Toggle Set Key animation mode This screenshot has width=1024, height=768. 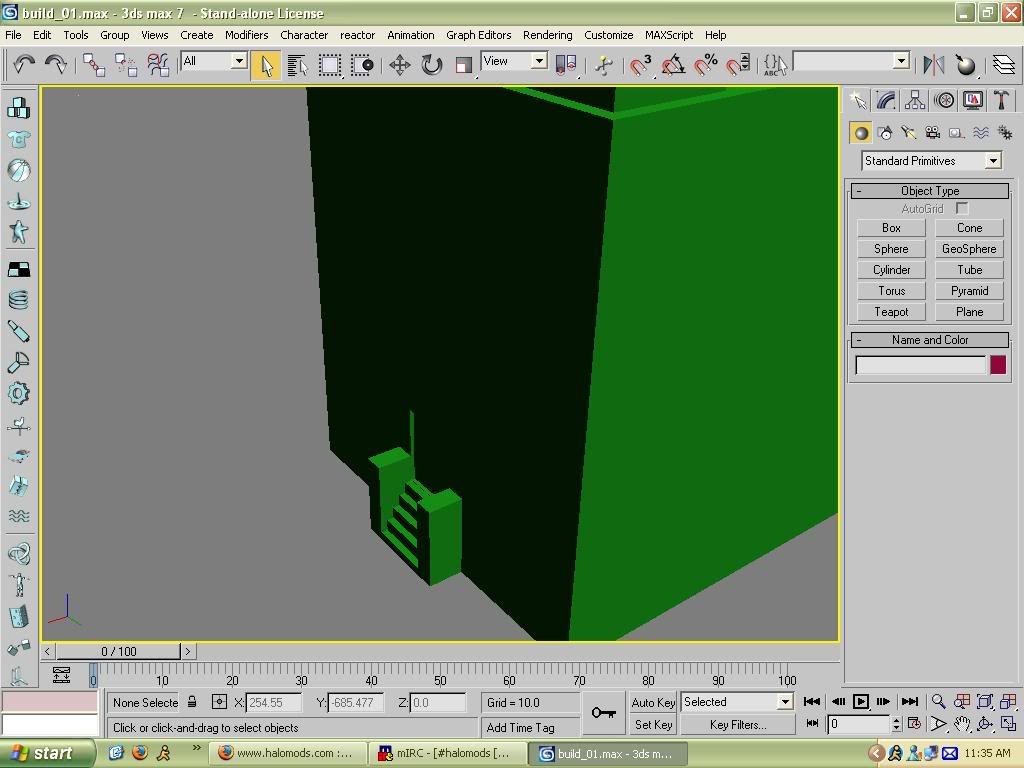tap(653, 725)
